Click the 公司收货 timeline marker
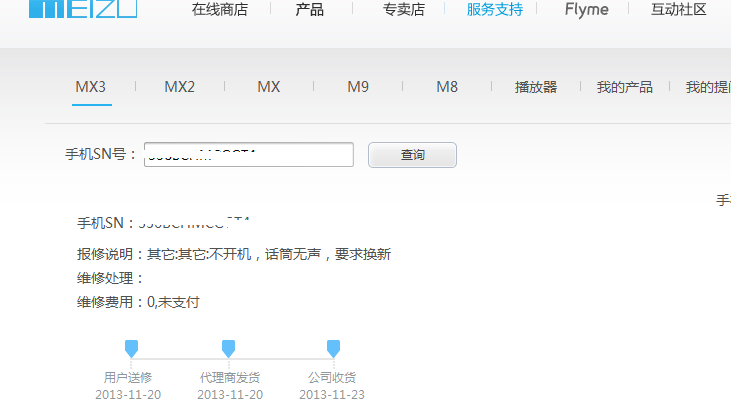 pyautogui.click(x=333, y=348)
